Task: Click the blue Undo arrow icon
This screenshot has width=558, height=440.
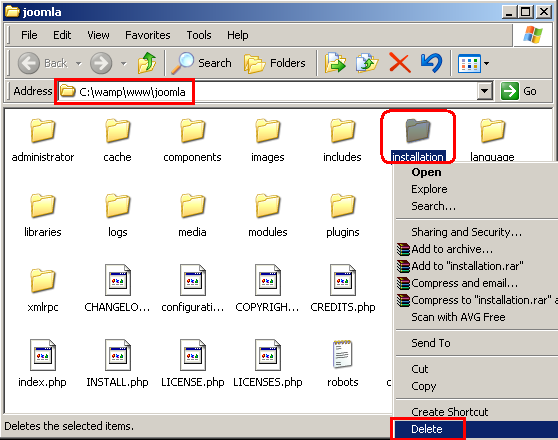Action: [431, 63]
